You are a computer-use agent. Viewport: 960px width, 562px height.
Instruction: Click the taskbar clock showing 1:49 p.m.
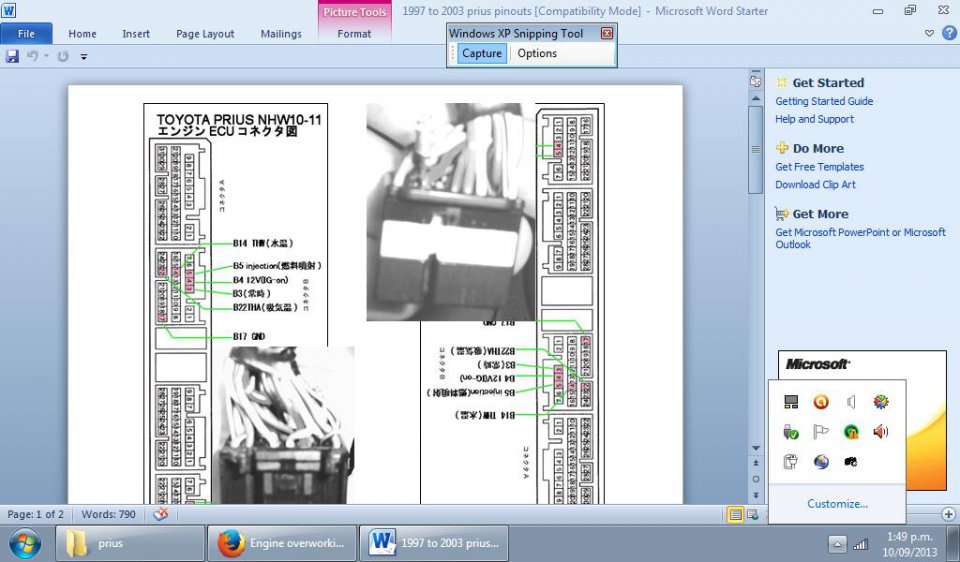click(909, 544)
